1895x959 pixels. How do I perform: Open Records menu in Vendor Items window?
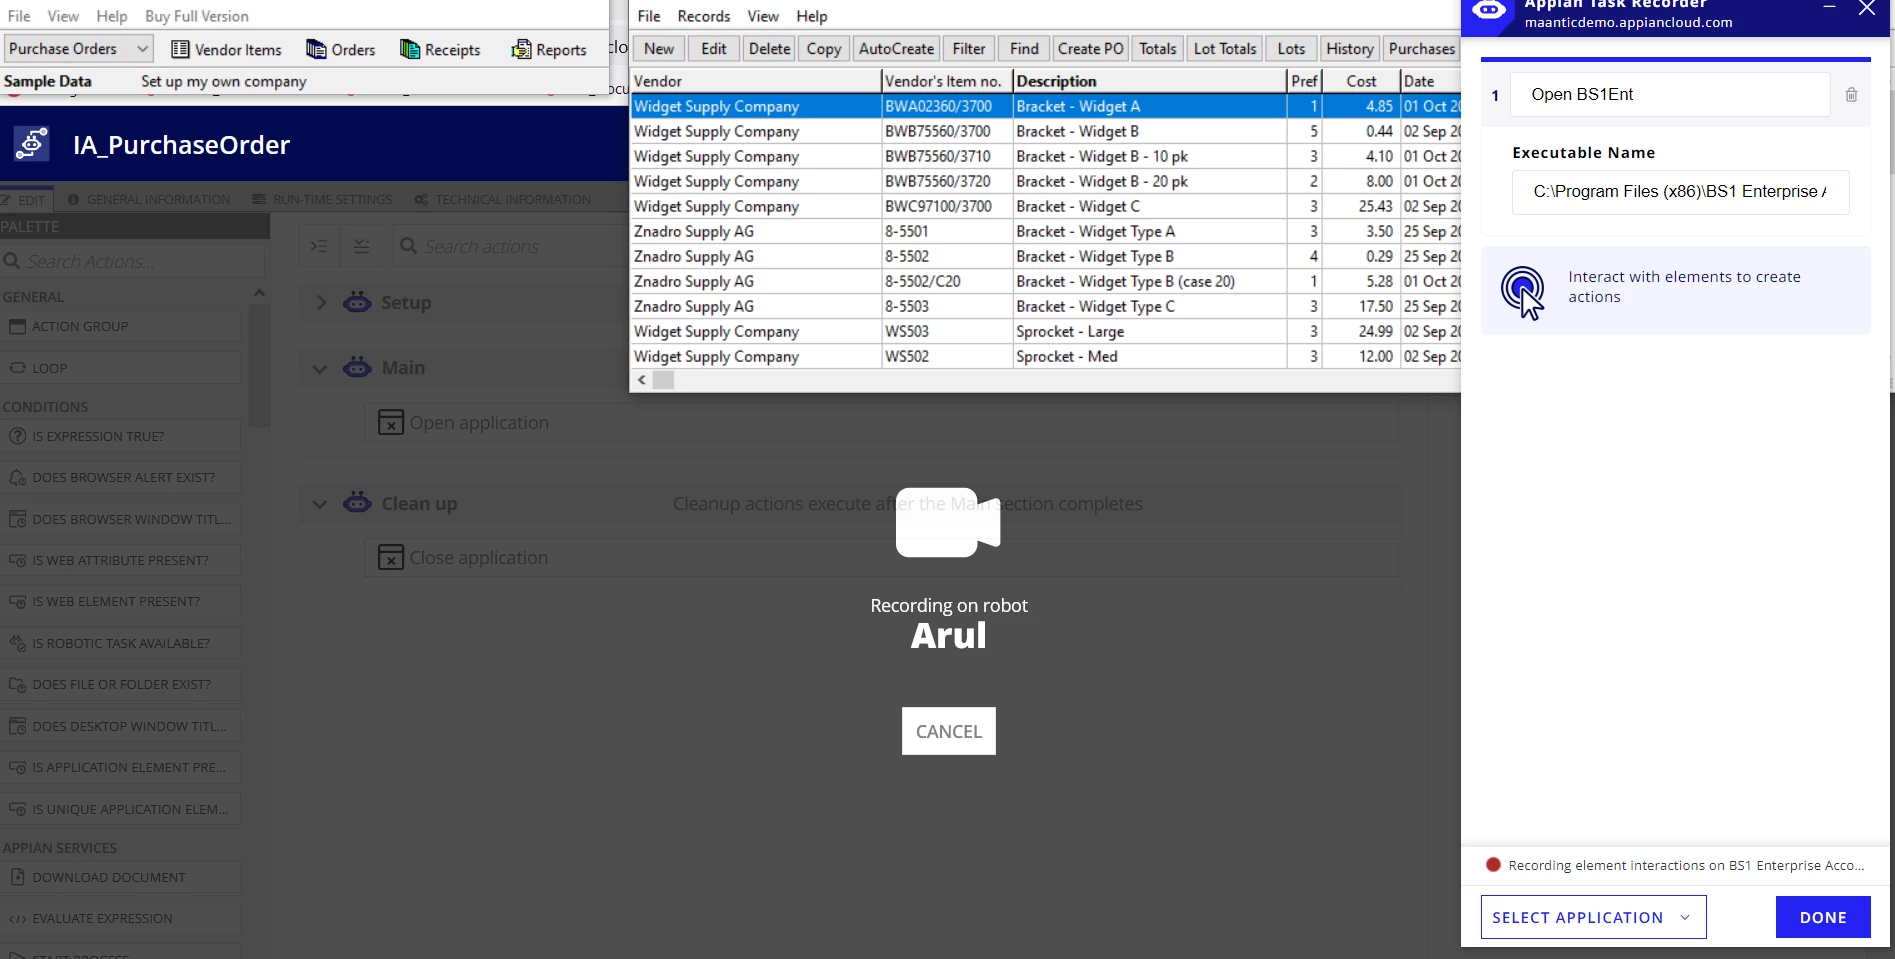[703, 16]
